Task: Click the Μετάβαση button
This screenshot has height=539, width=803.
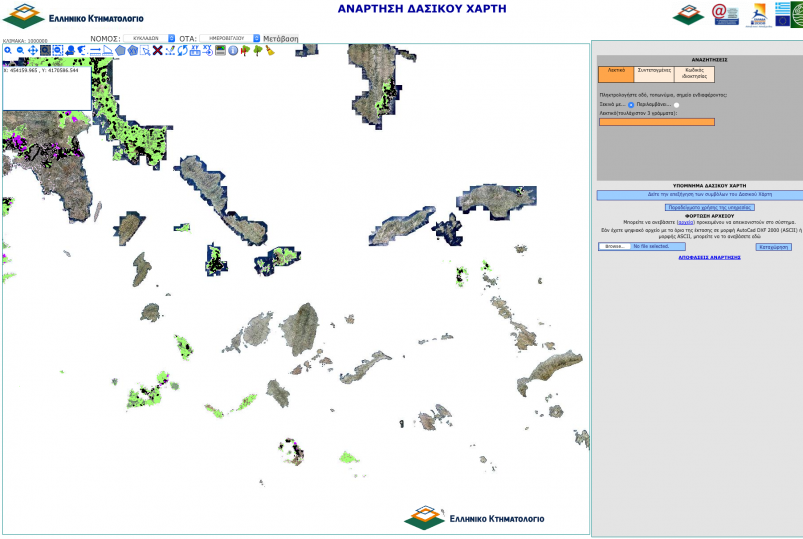Action: point(281,38)
